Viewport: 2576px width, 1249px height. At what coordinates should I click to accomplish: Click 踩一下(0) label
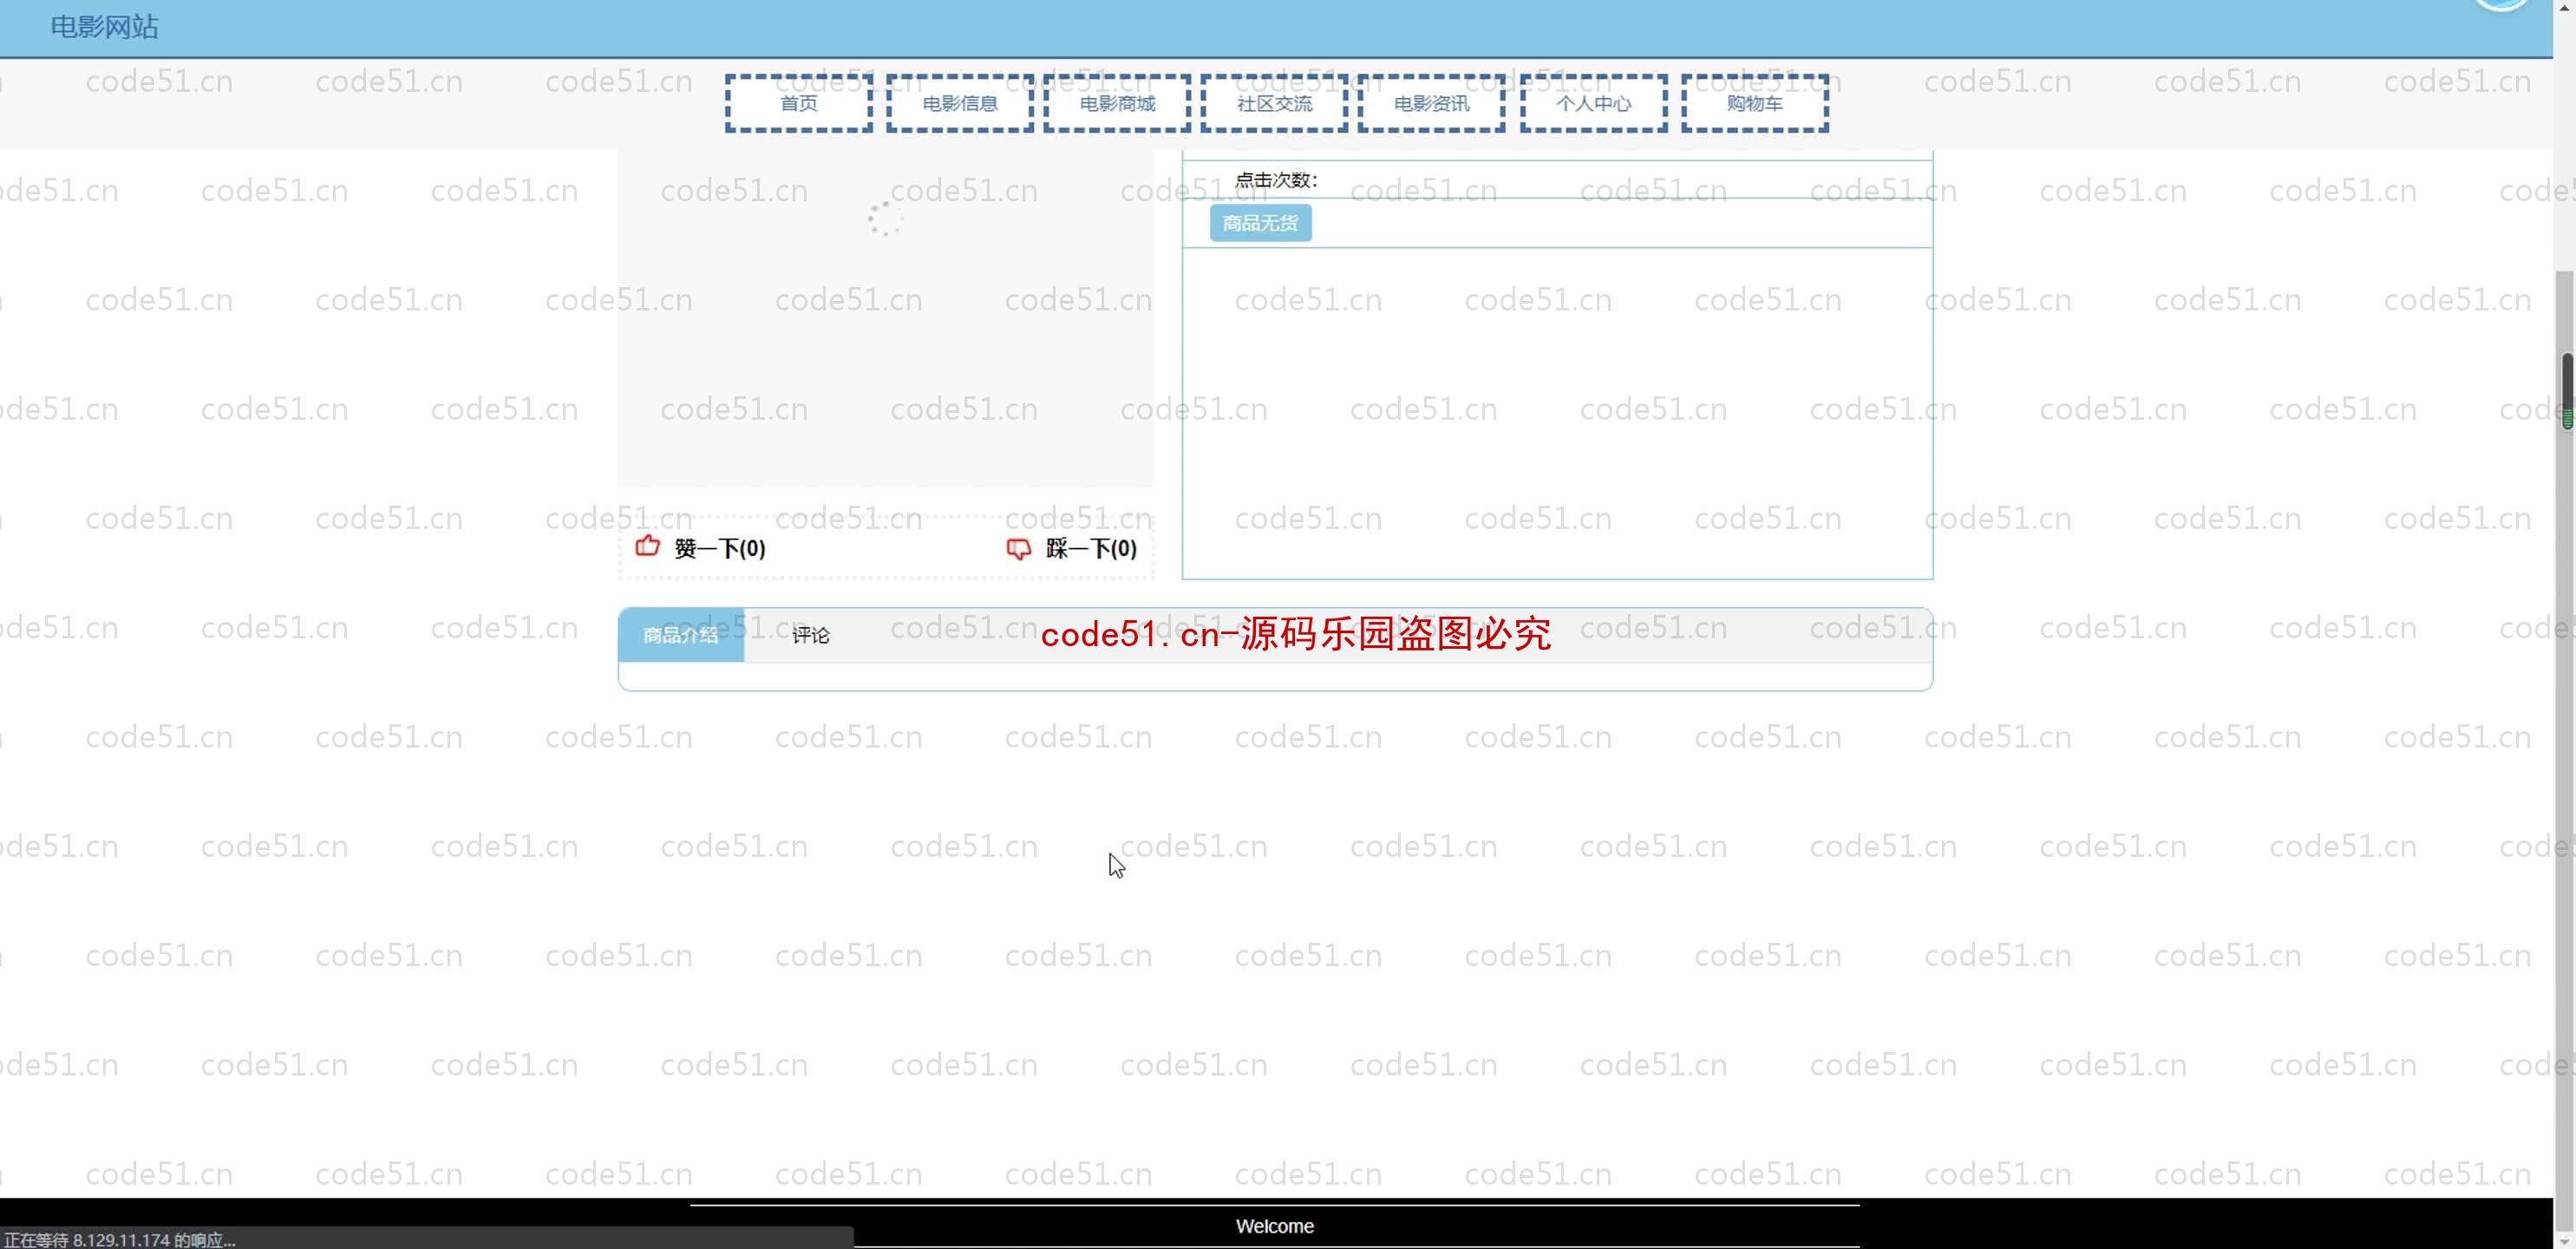(x=1091, y=548)
